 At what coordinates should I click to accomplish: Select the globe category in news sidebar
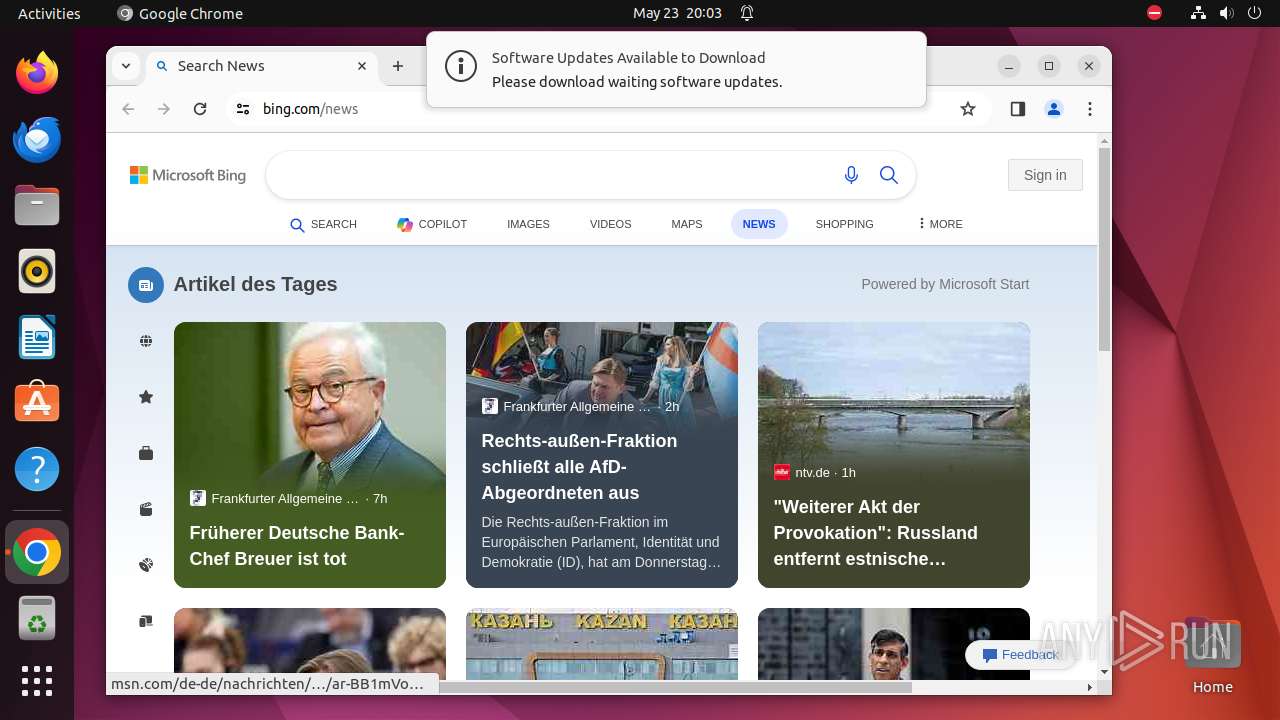tap(146, 341)
